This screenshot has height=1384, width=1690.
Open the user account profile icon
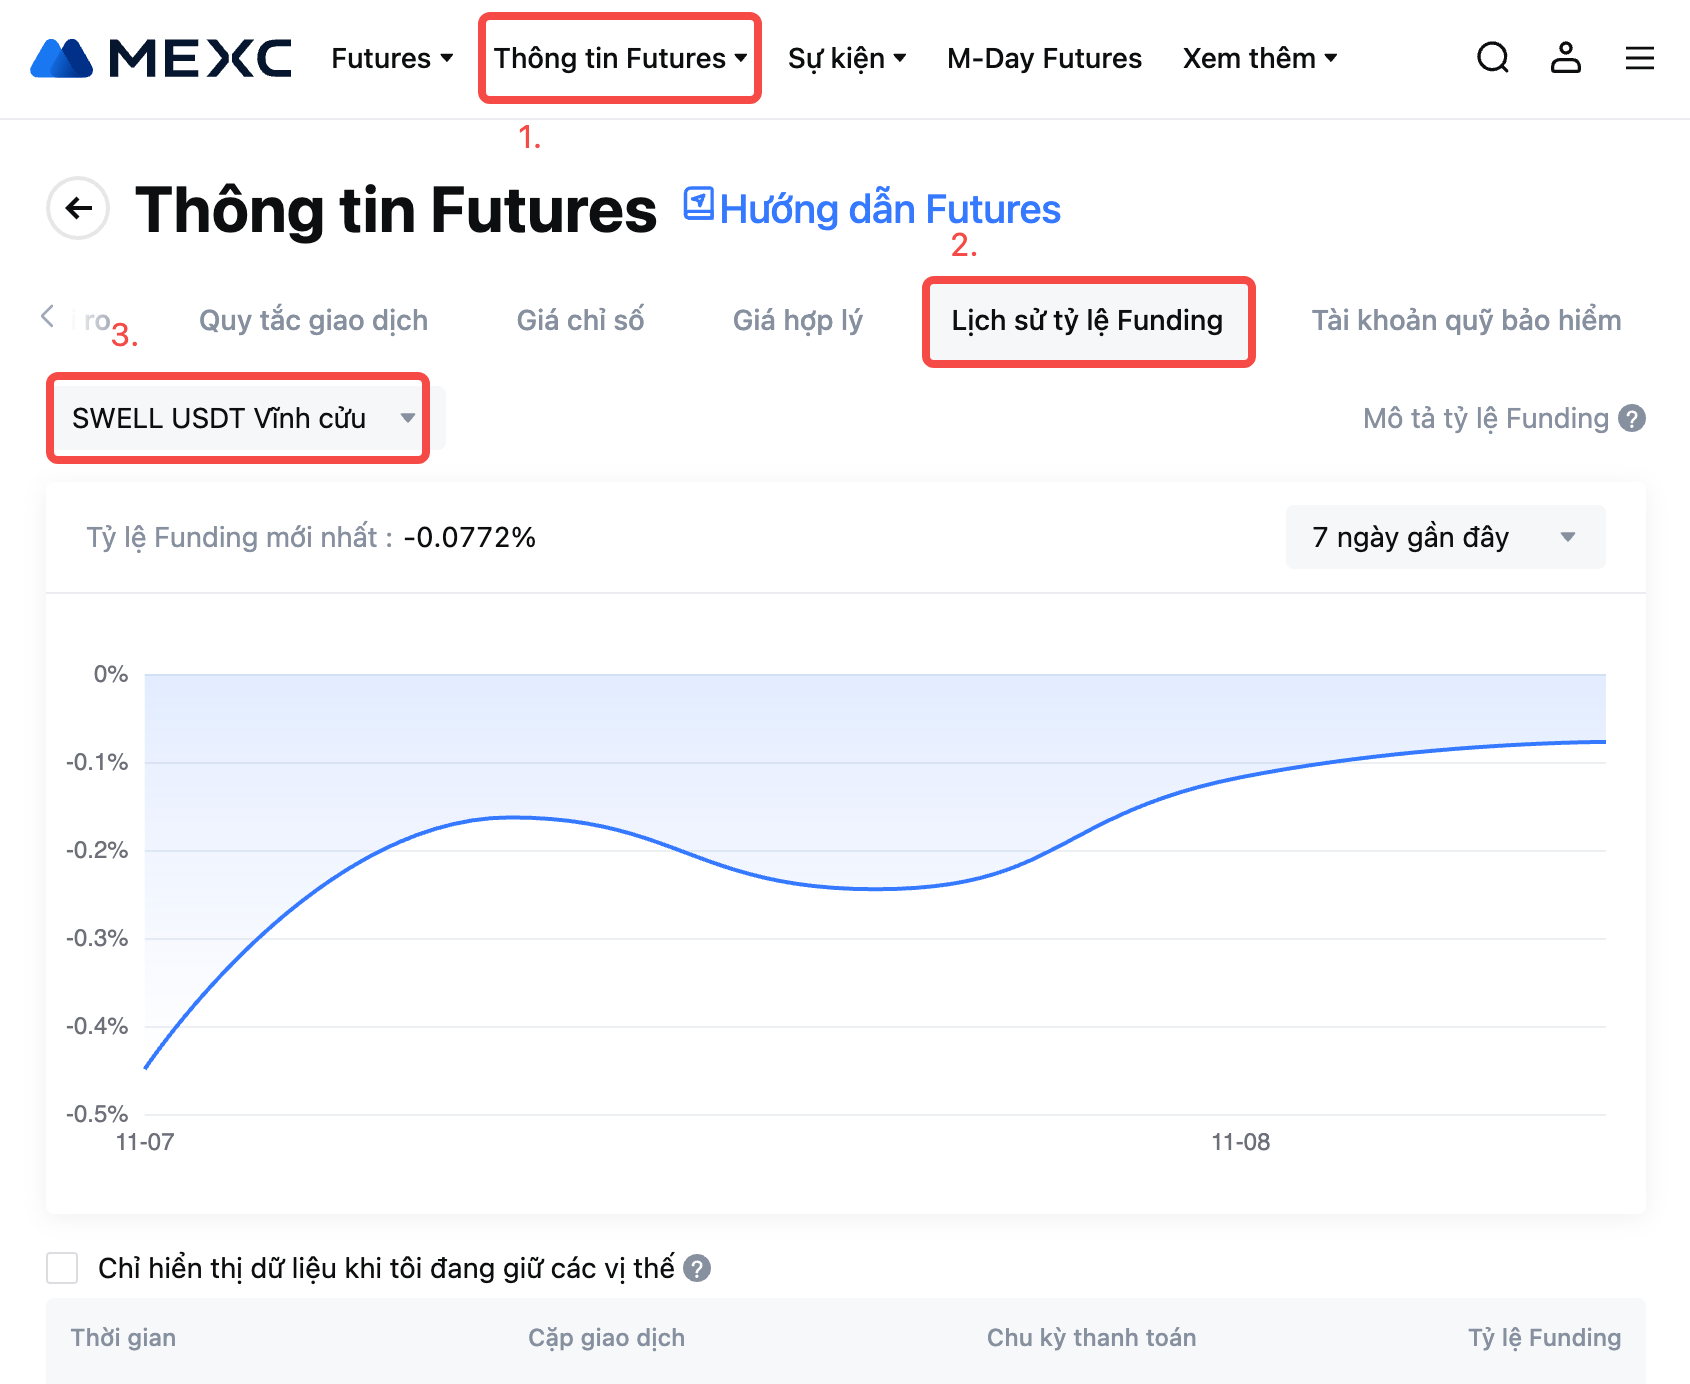point(1565,58)
